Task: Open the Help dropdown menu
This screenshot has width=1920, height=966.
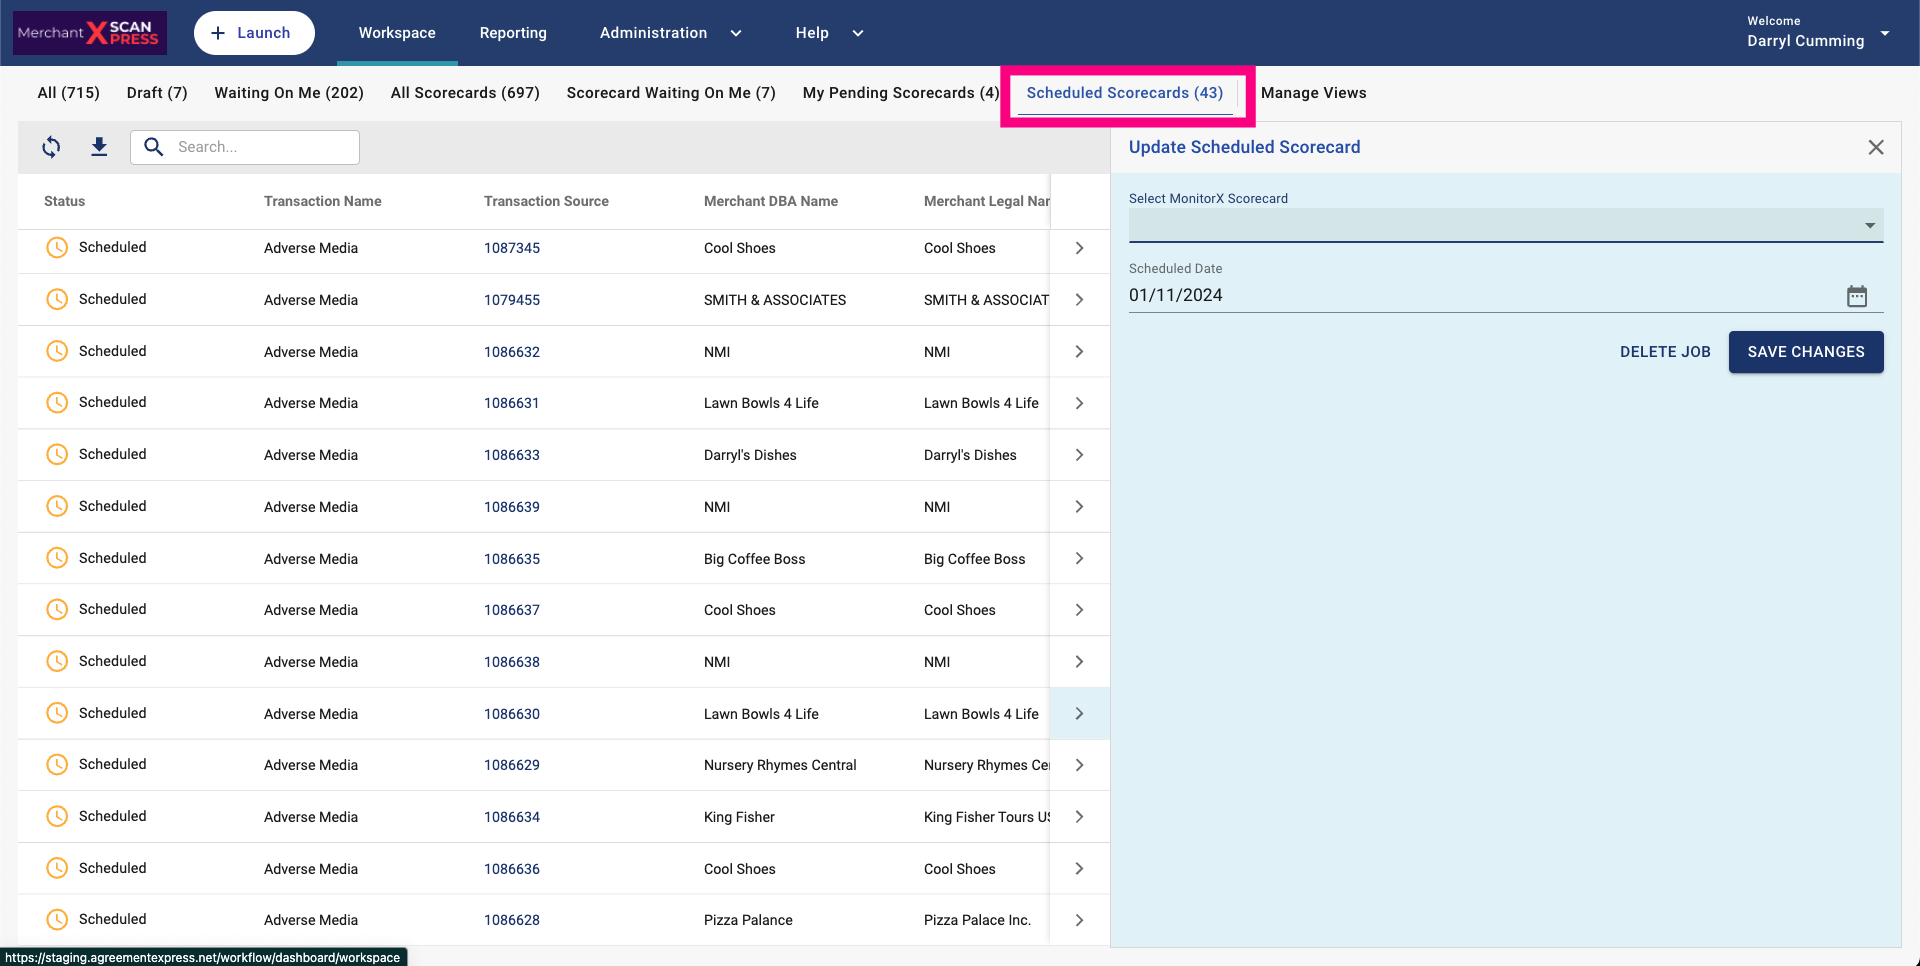Action: pos(829,33)
